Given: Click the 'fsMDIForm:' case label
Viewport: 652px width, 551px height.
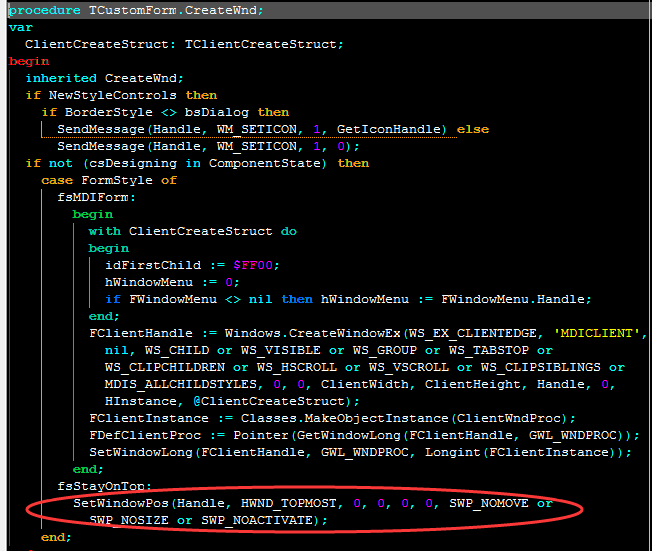Looking at the screenshot, I should coord(96,198).
